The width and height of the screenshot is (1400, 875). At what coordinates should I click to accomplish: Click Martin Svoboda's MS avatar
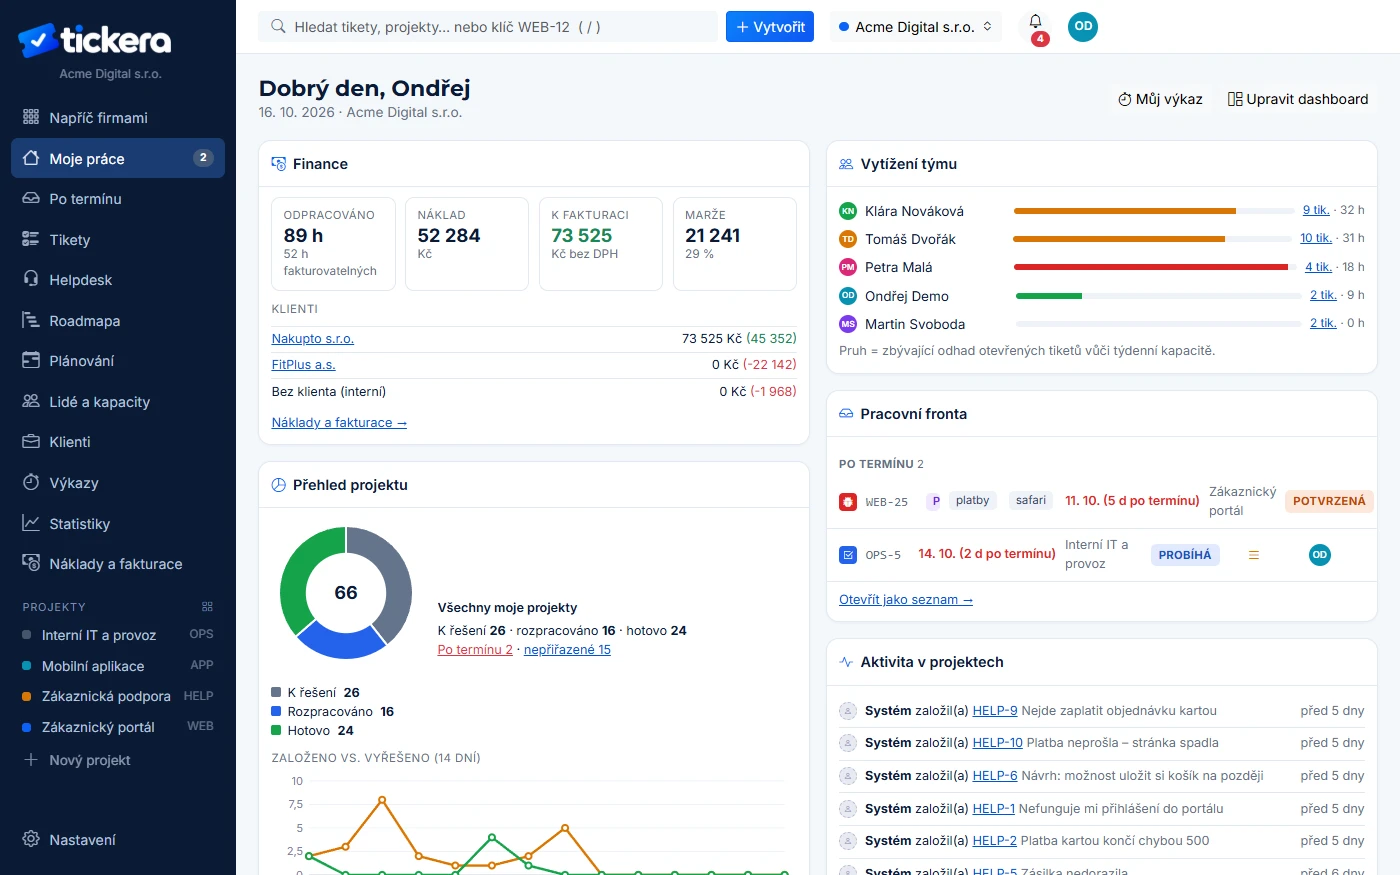pyautogui.click(x=848, y=324)
